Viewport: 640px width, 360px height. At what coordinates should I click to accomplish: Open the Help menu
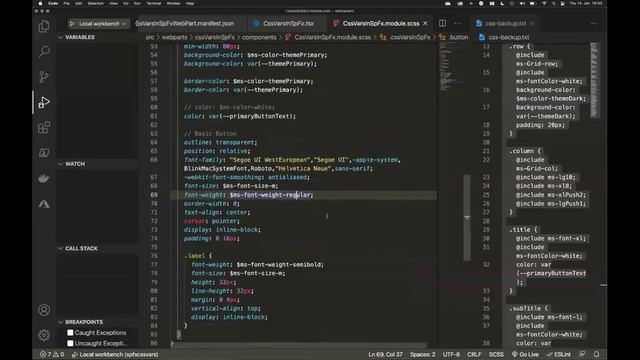pyautogui.click(x=190, y=3)
